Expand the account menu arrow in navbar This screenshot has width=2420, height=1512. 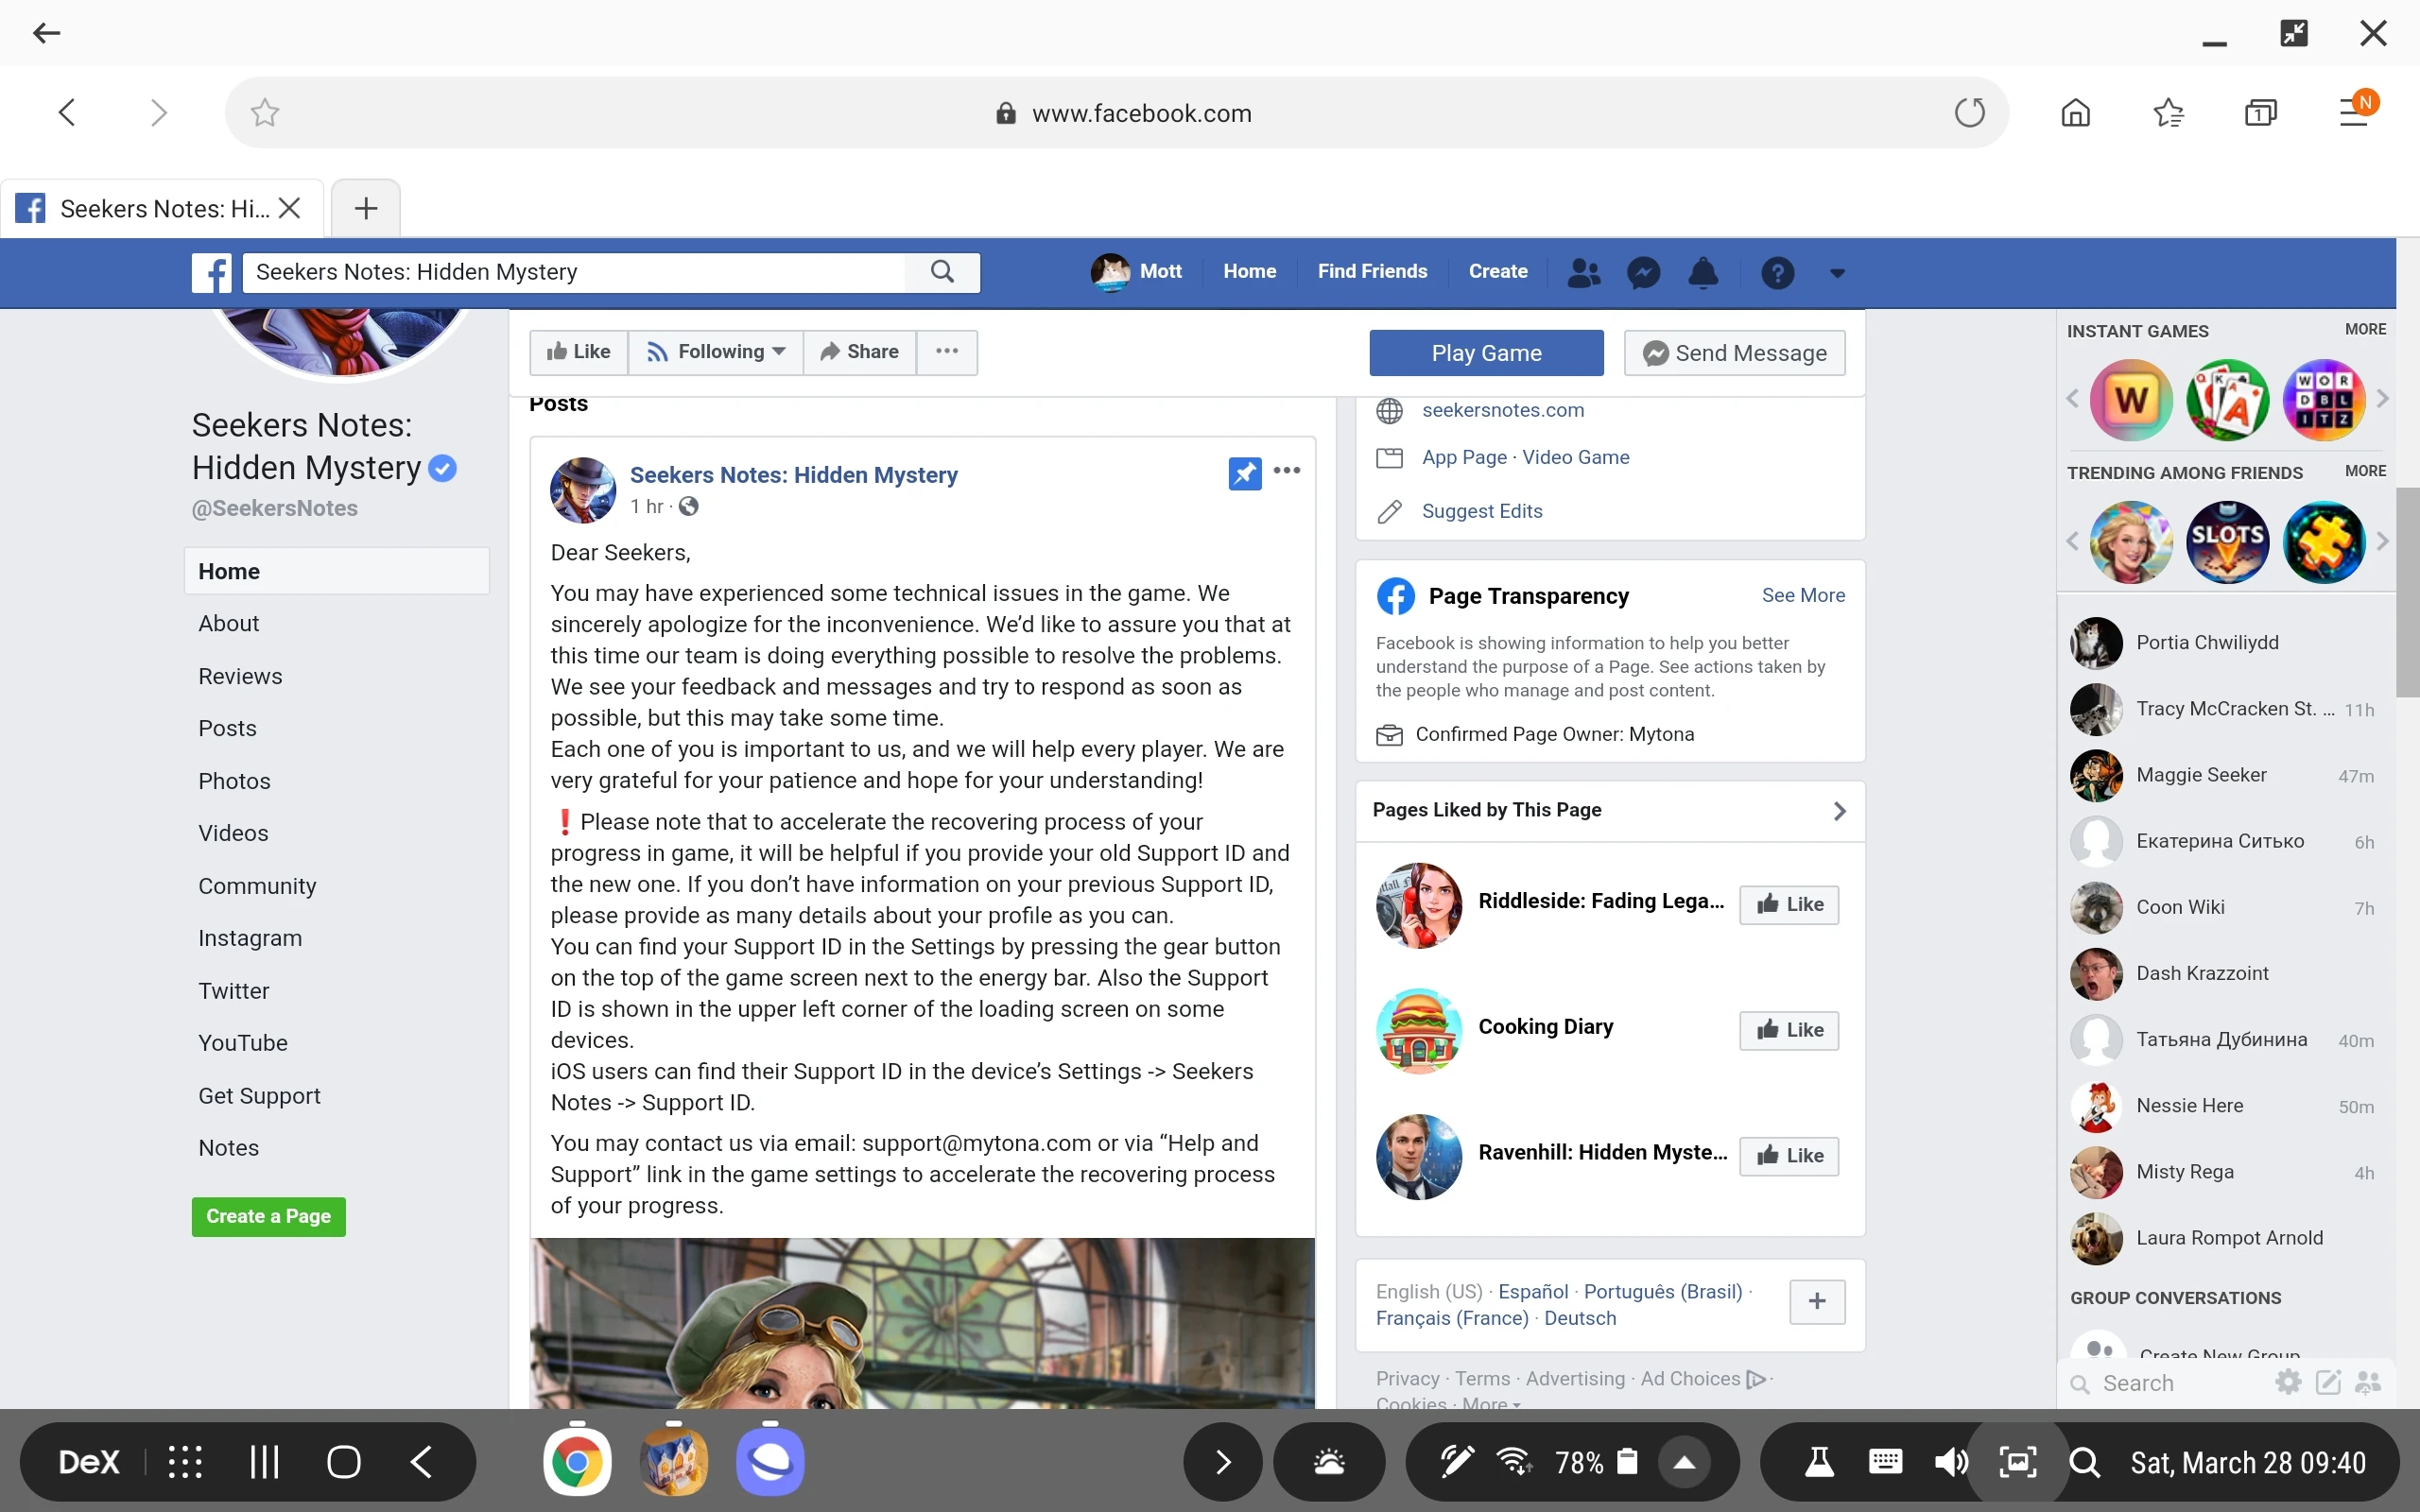coord(1837,273)
